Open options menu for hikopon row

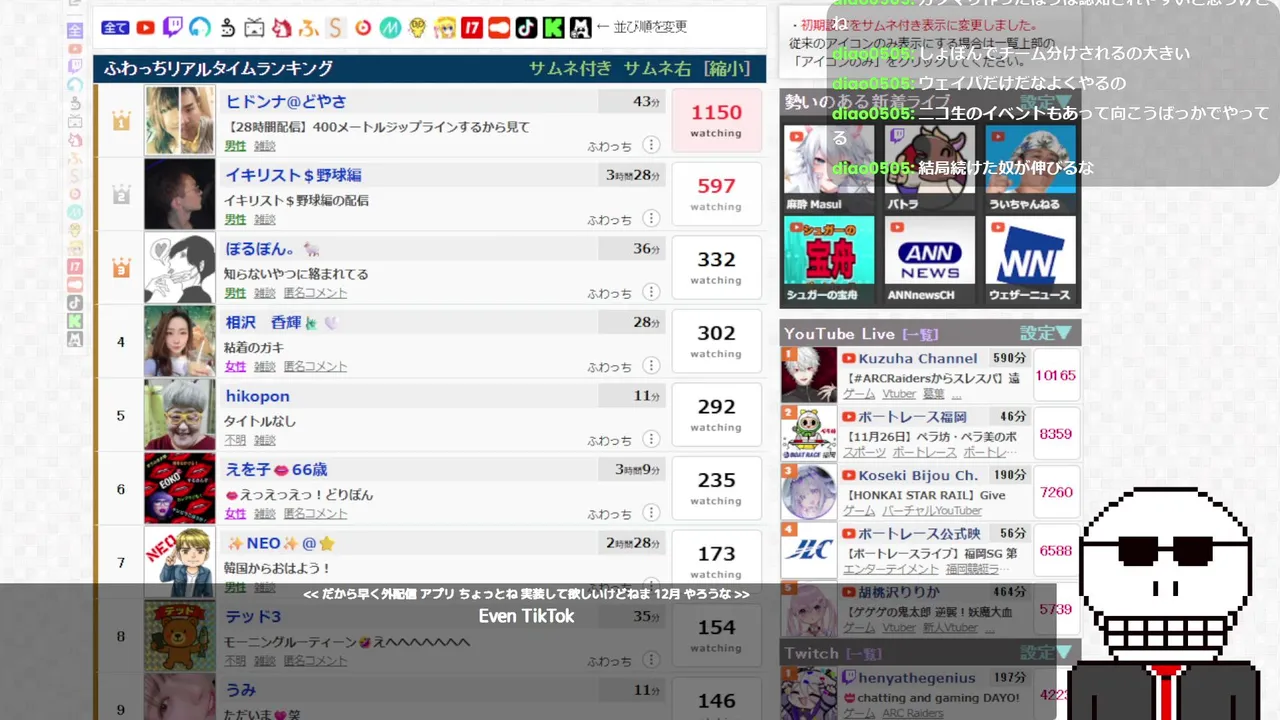[x=651, y=439]
